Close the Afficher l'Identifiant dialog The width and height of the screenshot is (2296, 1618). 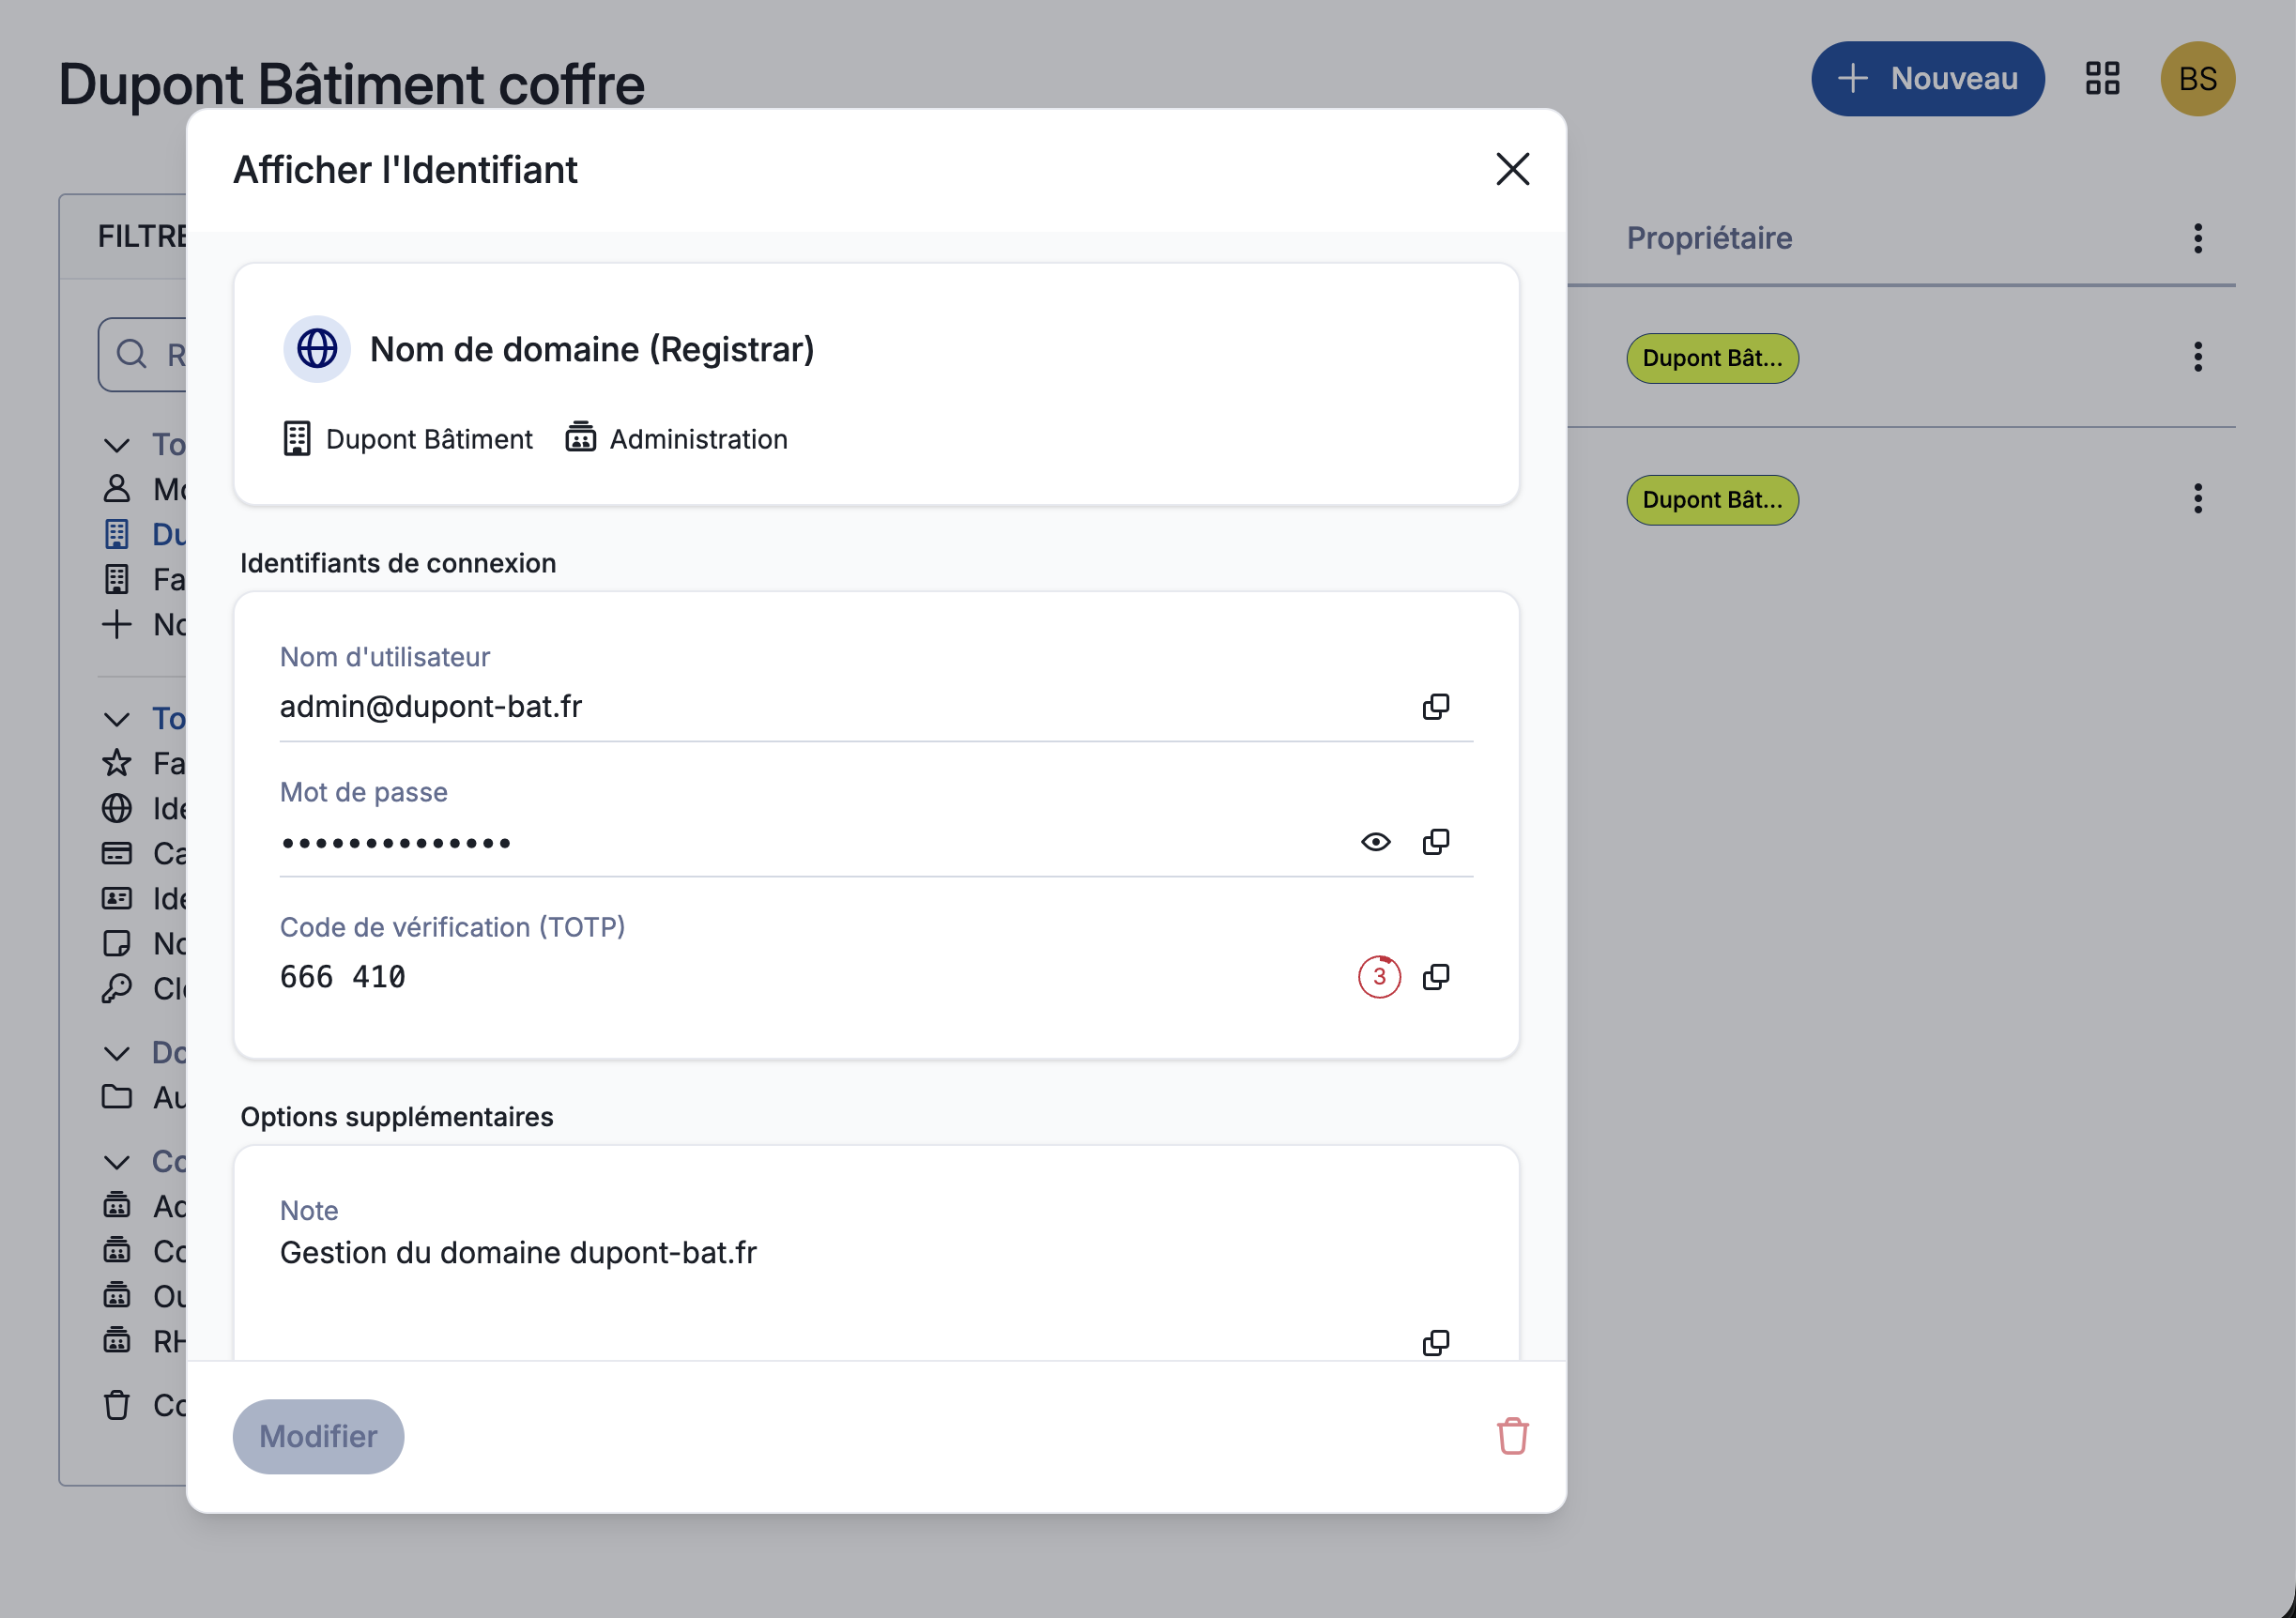point(1512,169)
